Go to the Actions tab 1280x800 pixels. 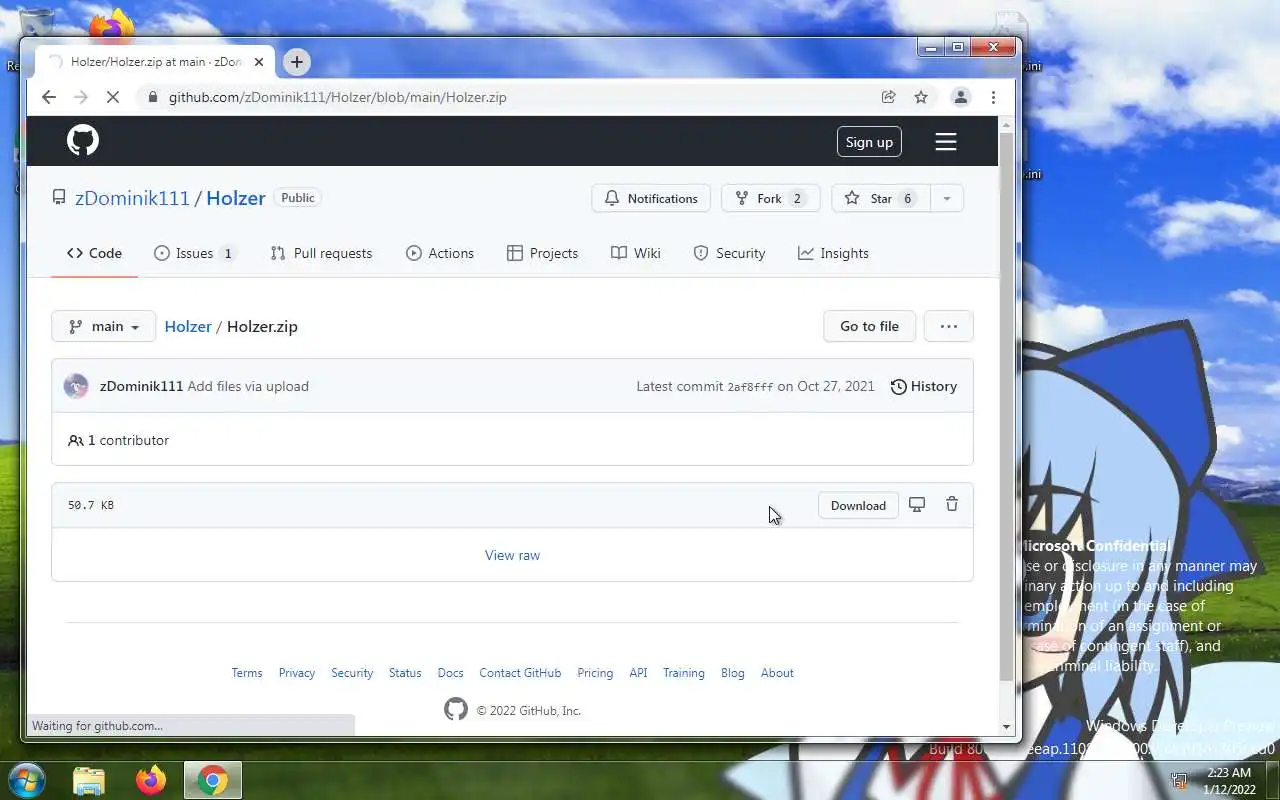pos(440,253)
